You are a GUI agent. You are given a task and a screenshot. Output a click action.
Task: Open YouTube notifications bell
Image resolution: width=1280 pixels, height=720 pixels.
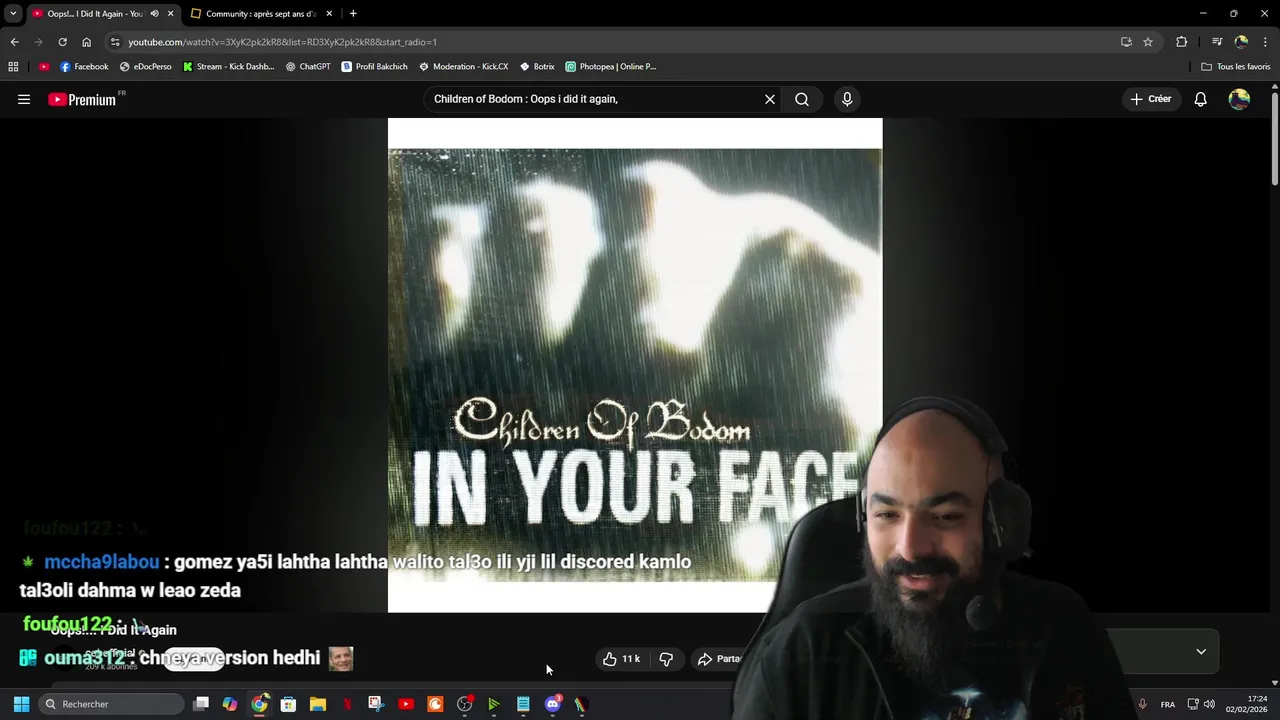tap(1201, 99)
